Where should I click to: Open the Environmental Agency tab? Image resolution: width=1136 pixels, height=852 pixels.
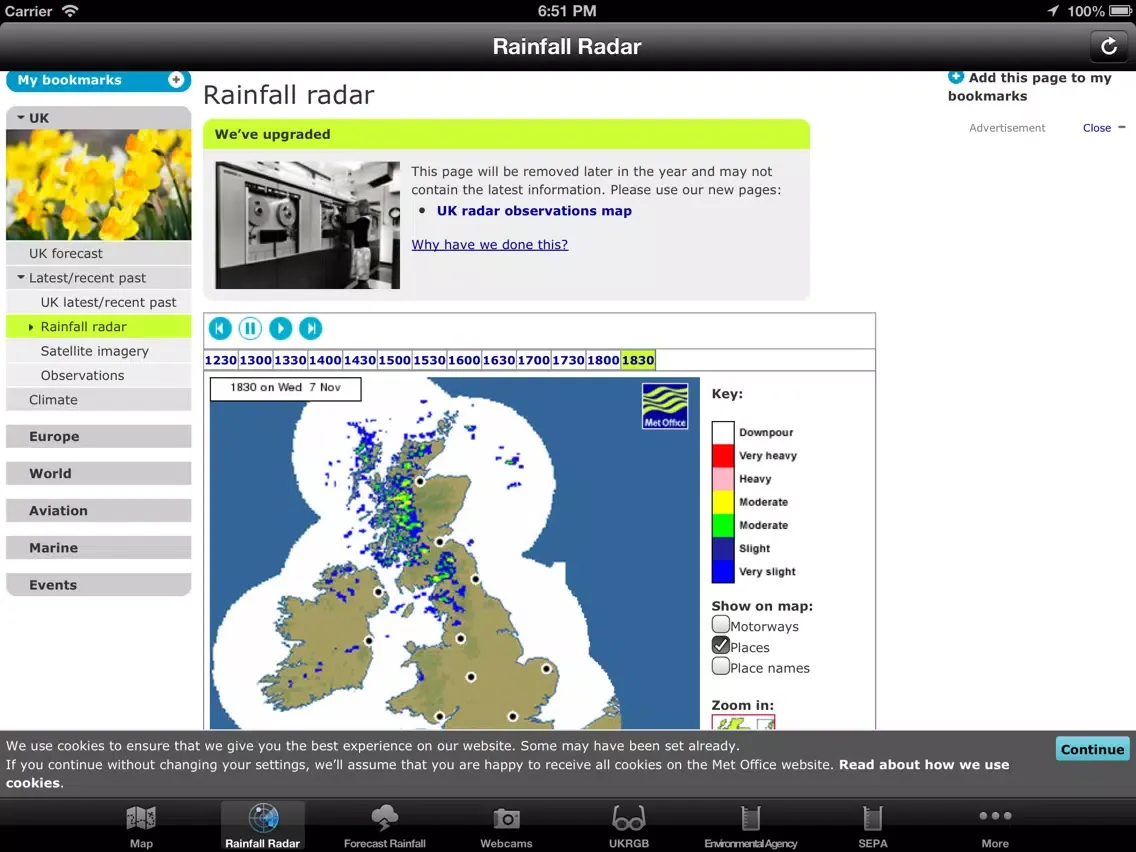751,826
